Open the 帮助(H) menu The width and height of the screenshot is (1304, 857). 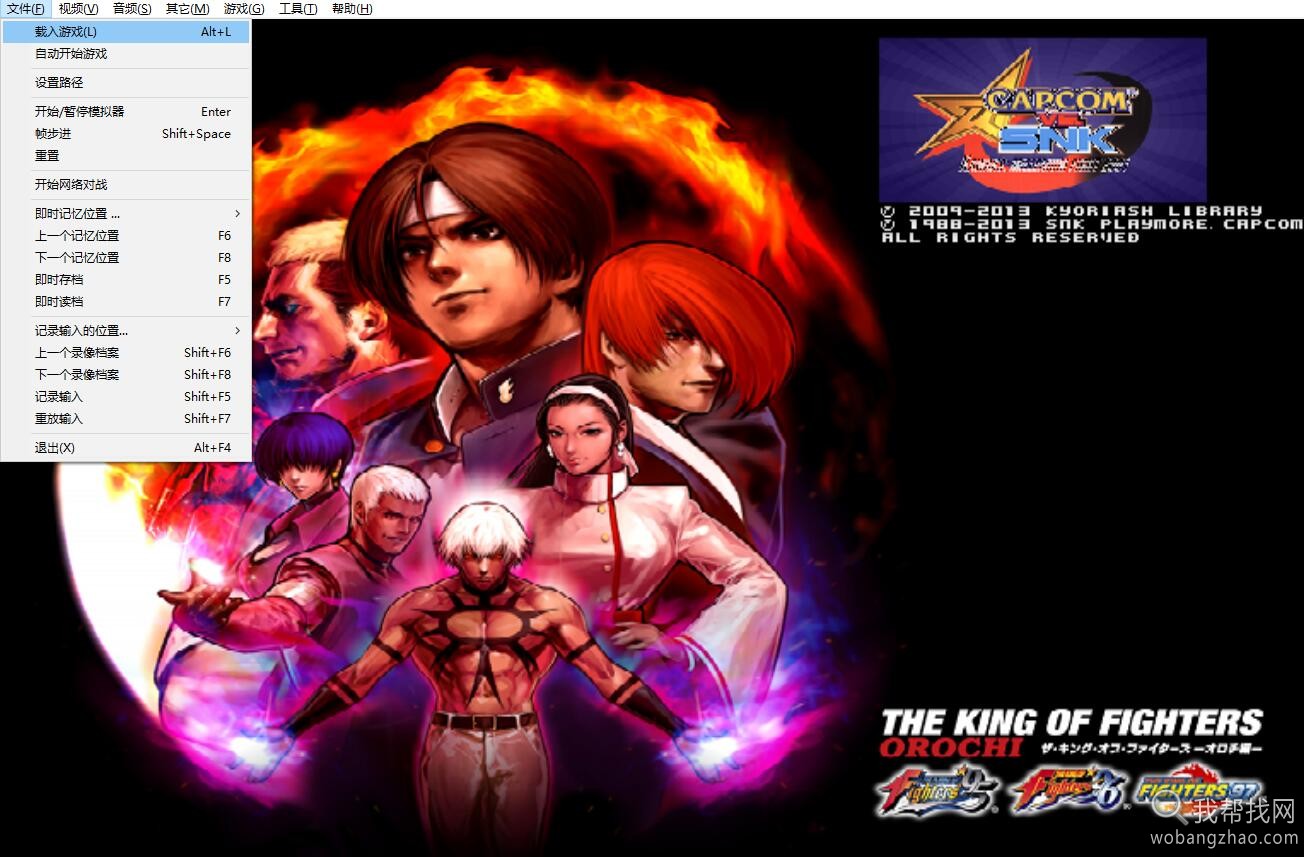click(351, 9)
